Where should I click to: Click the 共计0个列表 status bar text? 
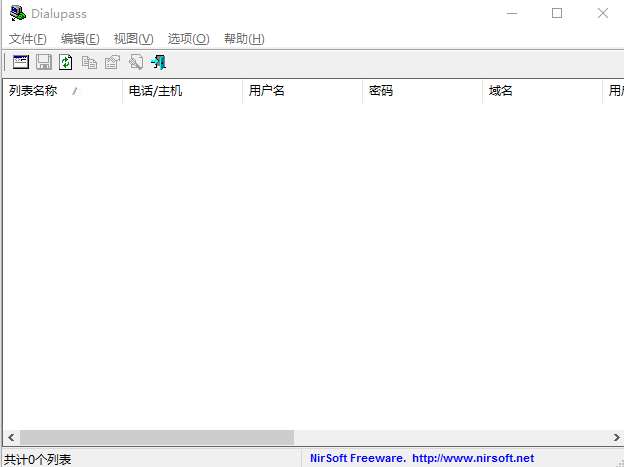click(x=38, y=459)
